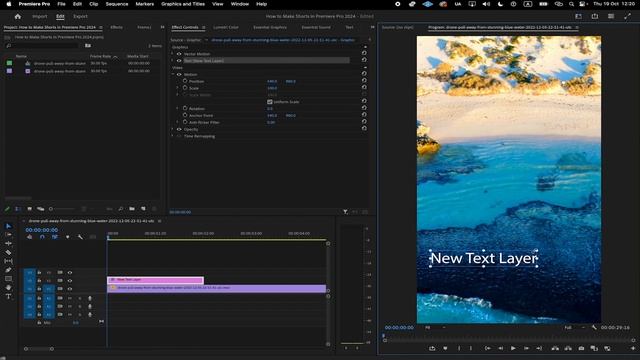
Task: Reset the Rotation parameter
Action: (364, 108)
